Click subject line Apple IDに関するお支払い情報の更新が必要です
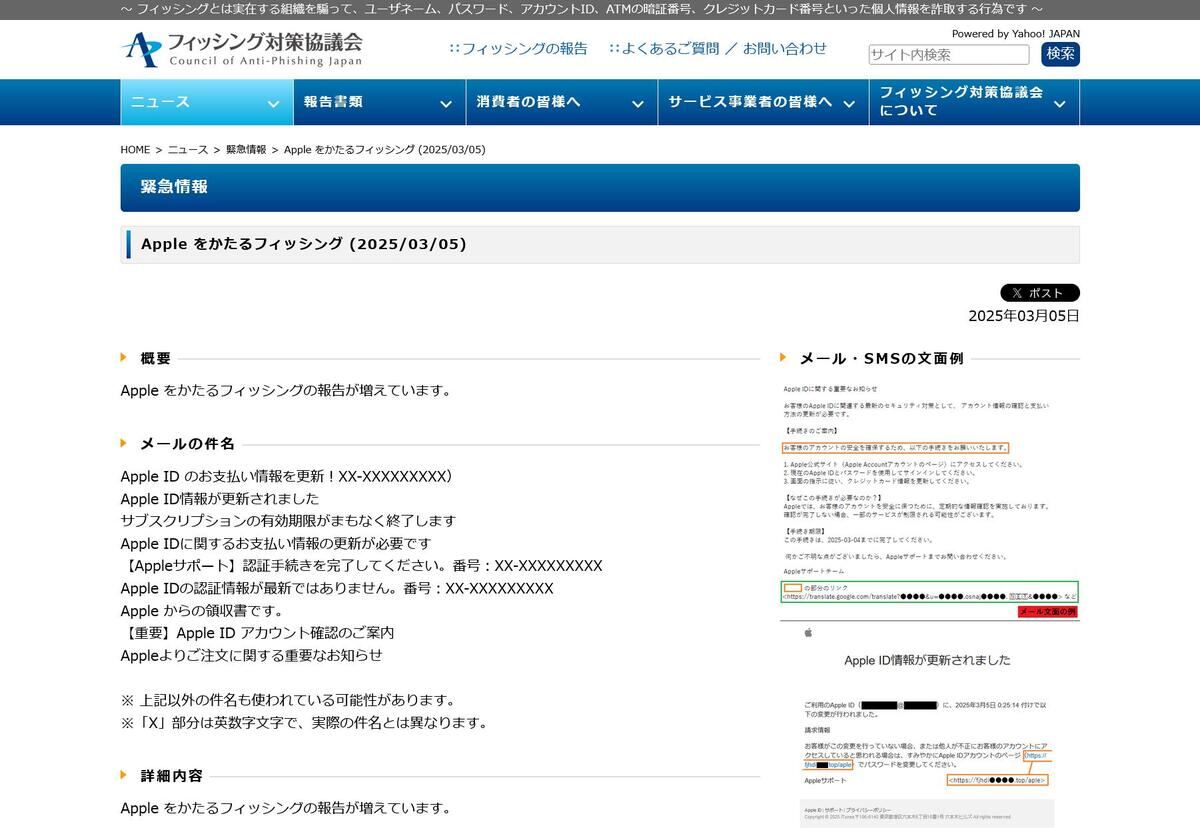Screen dimensions: 1200x828 pyautogui.click(x=276, y=543)
